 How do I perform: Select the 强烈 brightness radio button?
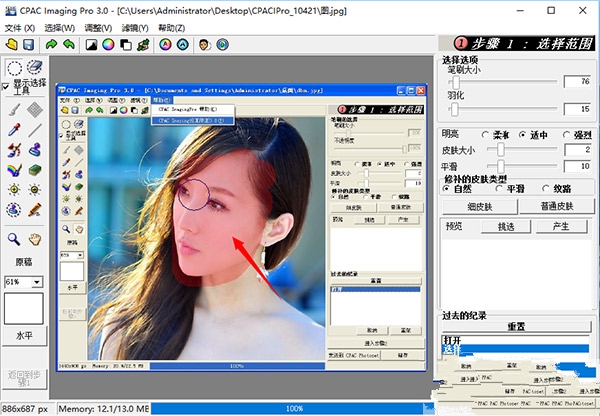coord(566,135)
